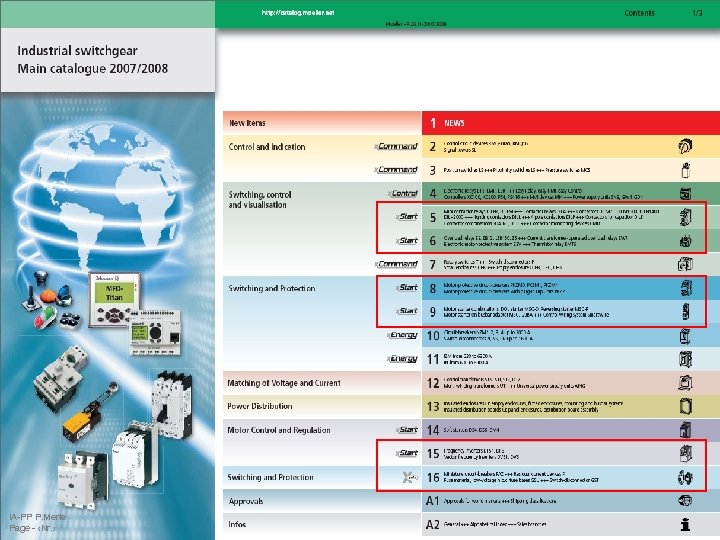Click the xCommand label for chapter 7

coord(396,264)
